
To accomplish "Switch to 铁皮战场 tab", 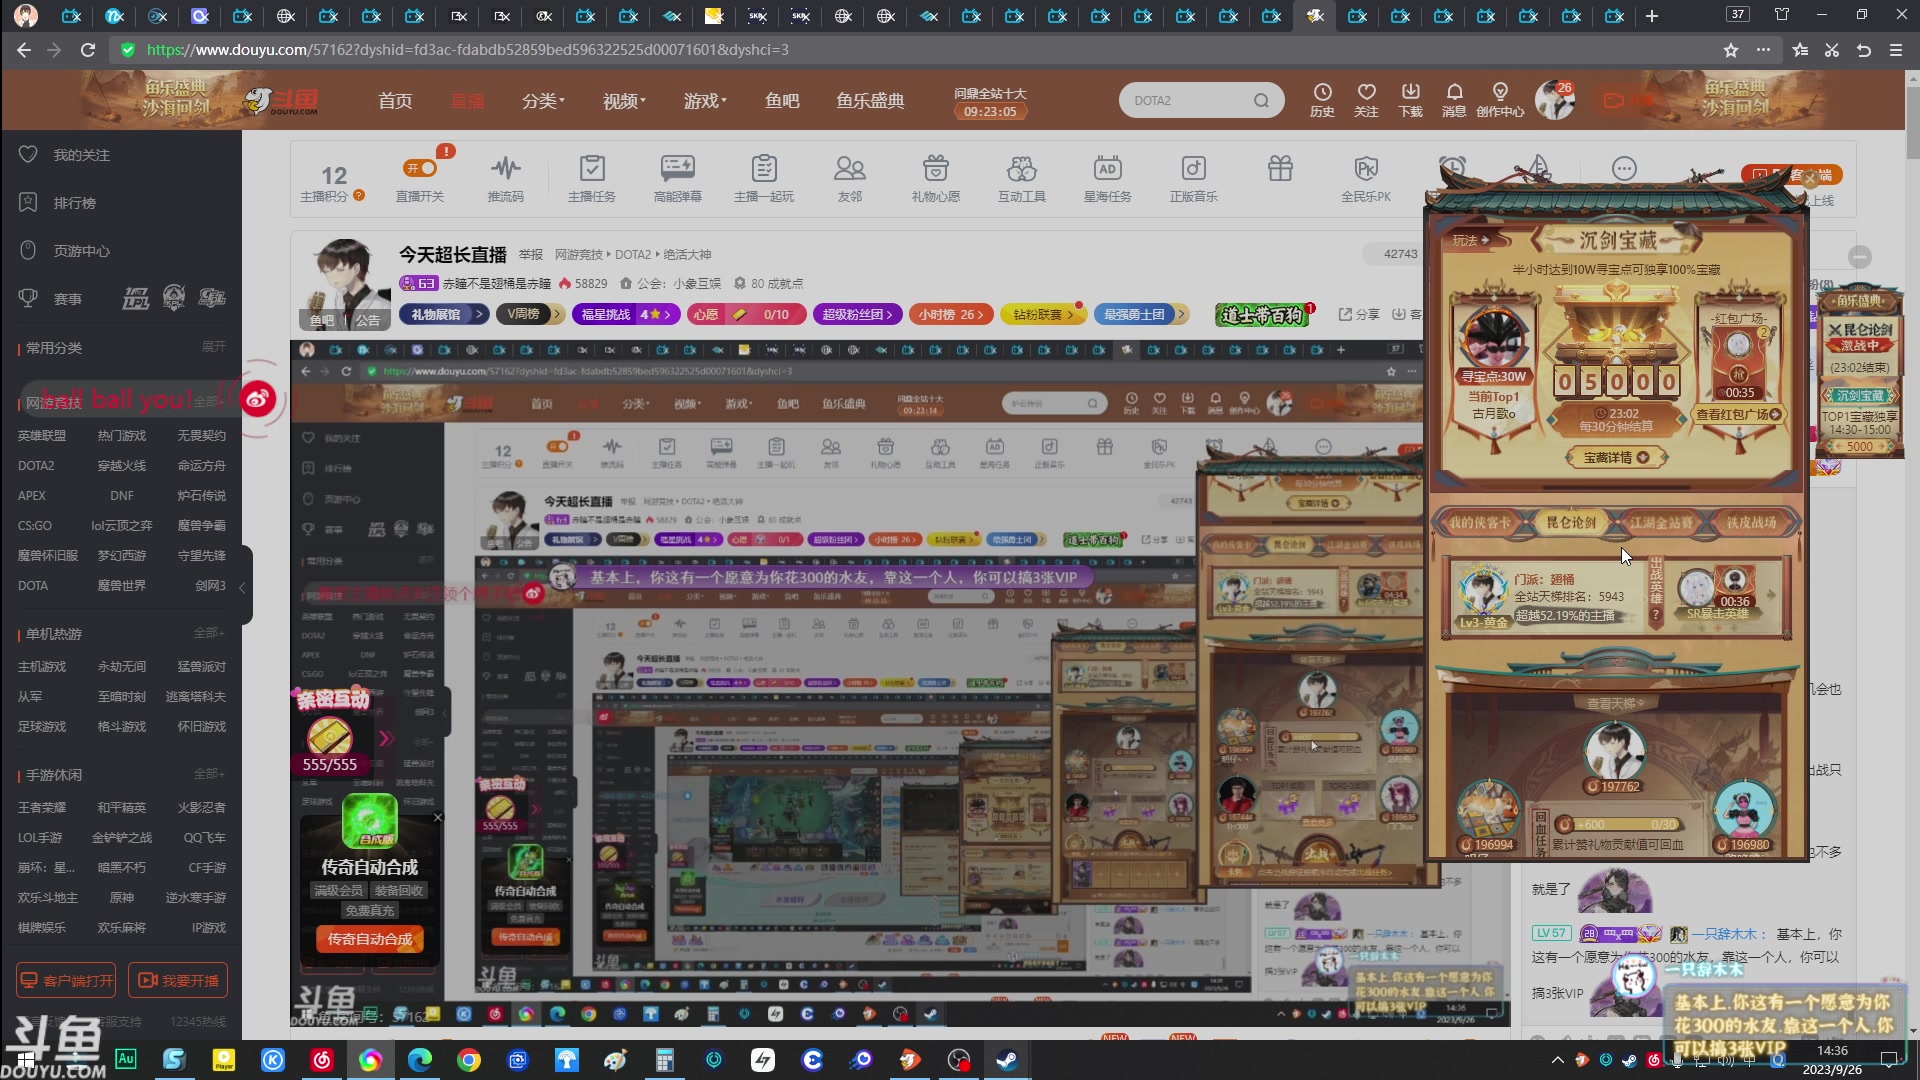I will click(1751, 522).
